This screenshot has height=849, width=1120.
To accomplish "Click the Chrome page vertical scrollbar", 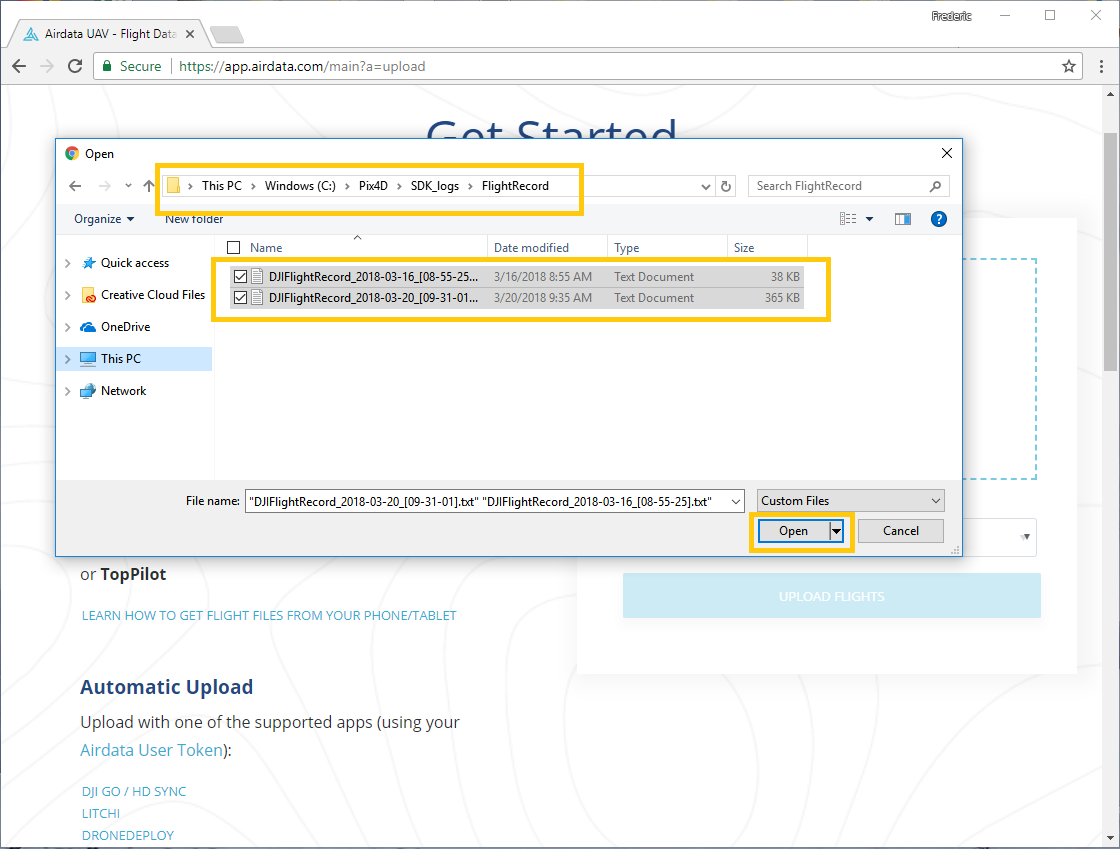I will pyautogui.click(x=1111, y=252).
